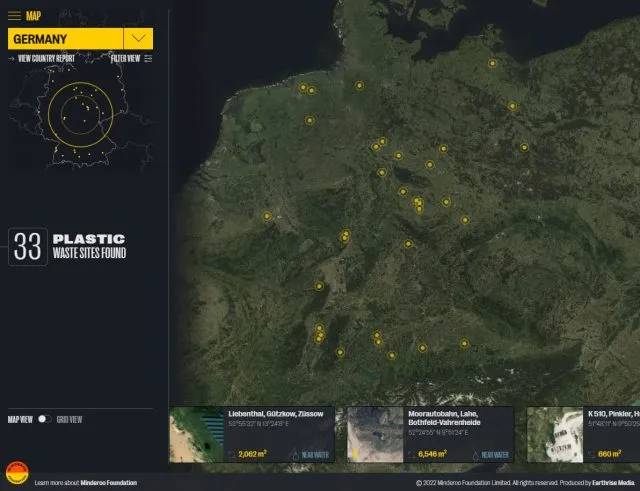Click the Filter View label

coord(125,59)
